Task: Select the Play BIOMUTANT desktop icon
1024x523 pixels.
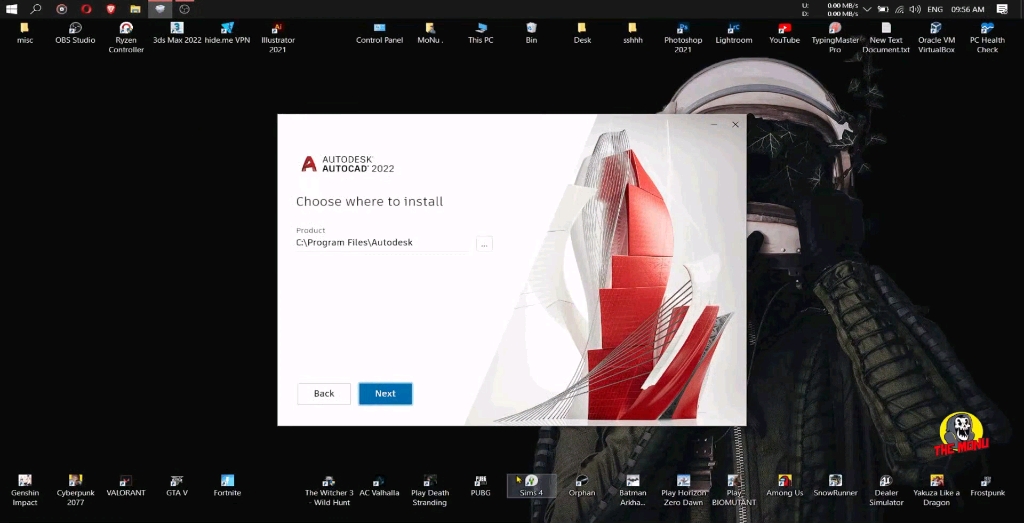Action: (x=734, y=490)
